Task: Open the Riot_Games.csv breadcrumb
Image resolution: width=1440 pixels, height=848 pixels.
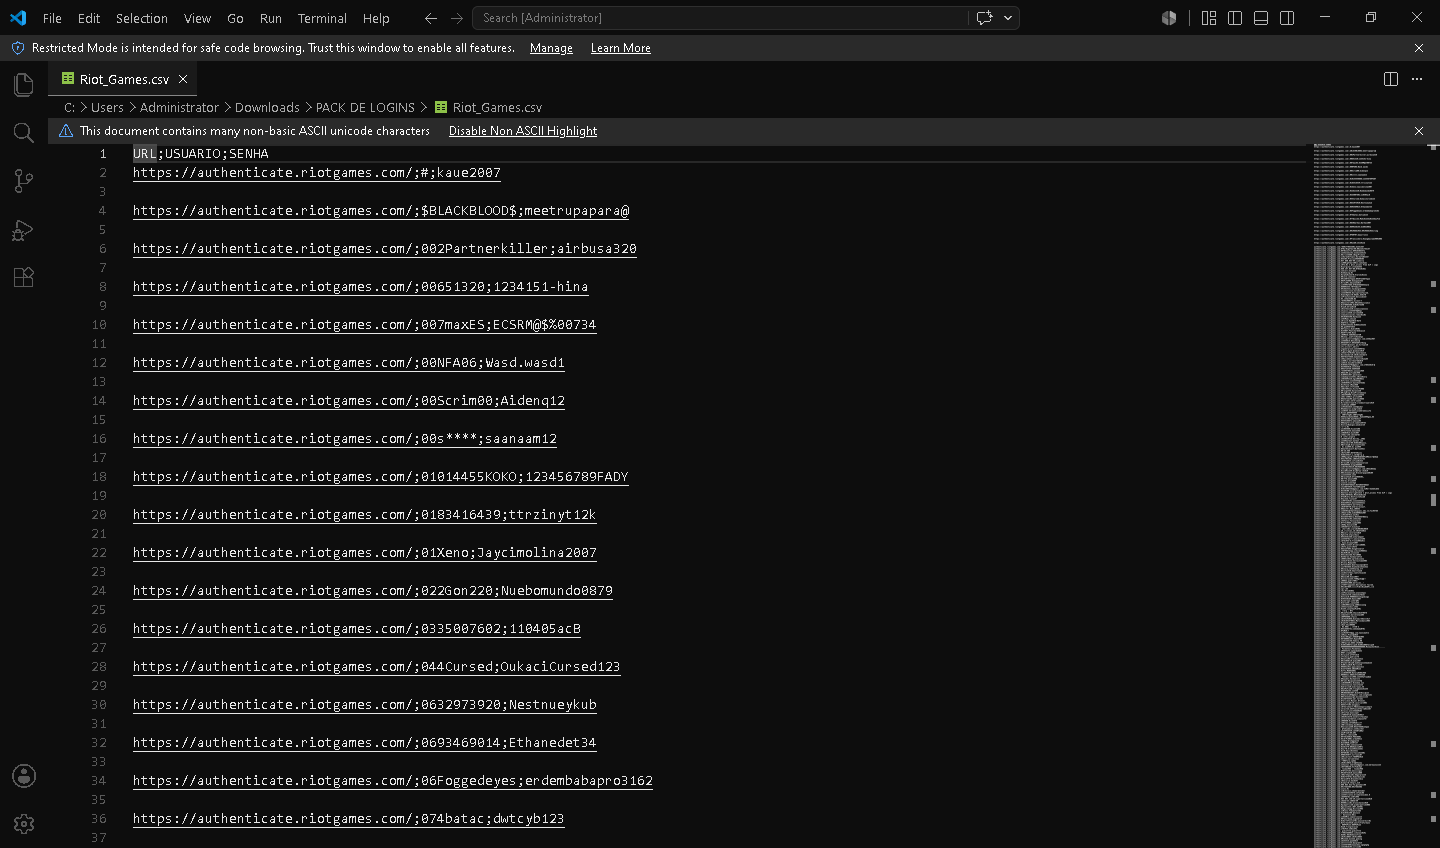Action: [497, 107]
